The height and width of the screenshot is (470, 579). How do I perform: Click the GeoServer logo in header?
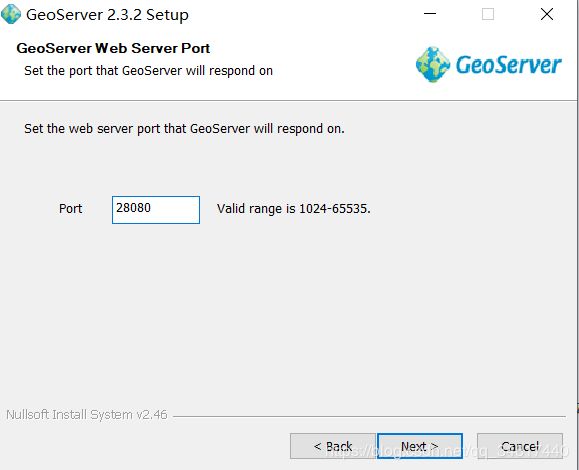point(488,65)
